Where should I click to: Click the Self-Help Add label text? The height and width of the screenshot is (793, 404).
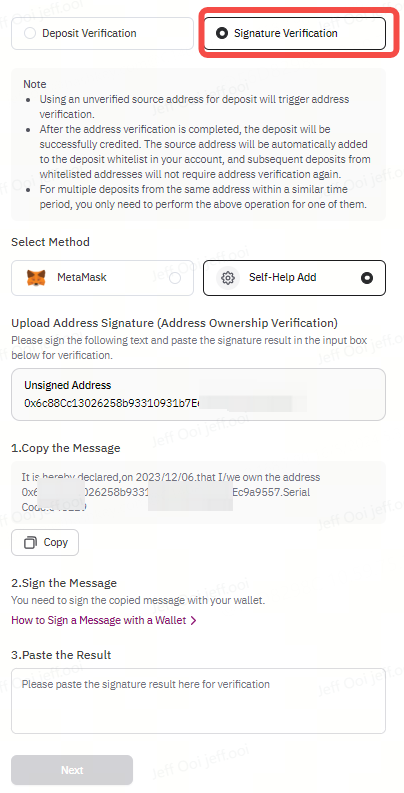(283, 277)
